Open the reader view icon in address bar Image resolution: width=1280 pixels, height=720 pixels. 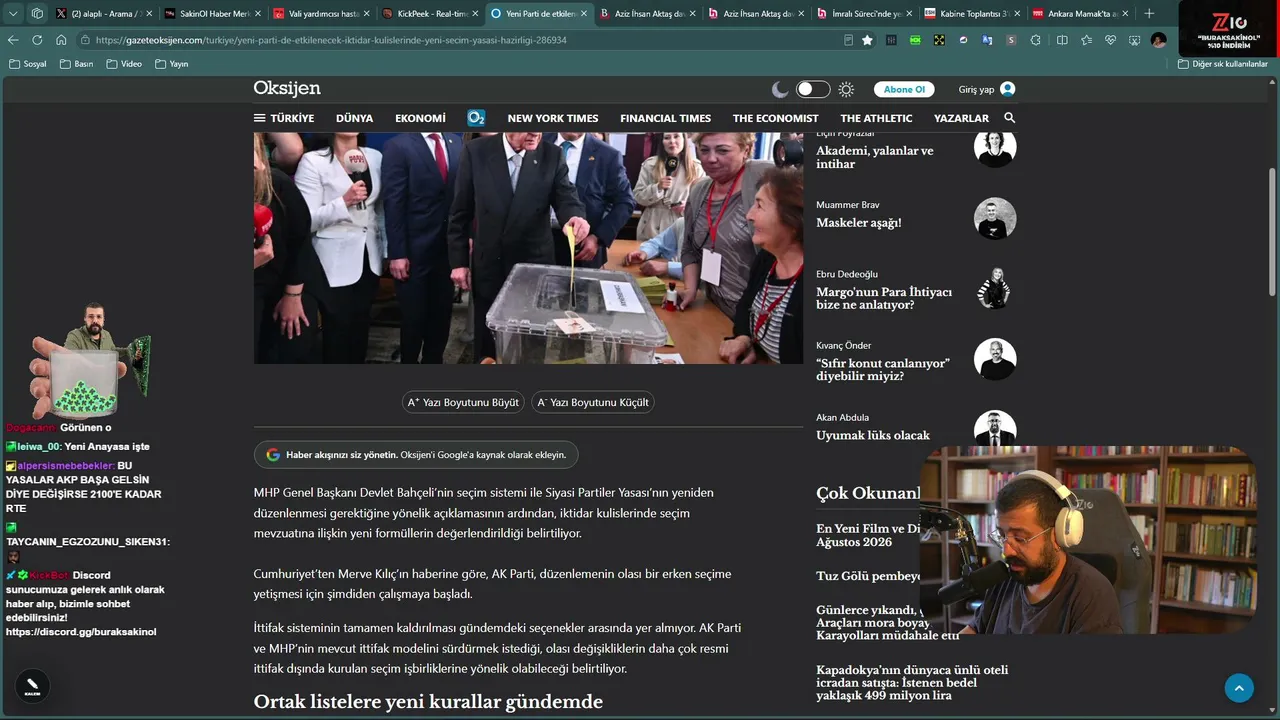tap(849, 40)
